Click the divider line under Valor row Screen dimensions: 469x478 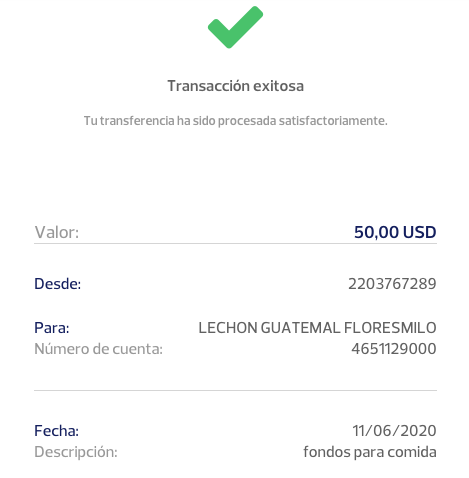tap(235, 243)
